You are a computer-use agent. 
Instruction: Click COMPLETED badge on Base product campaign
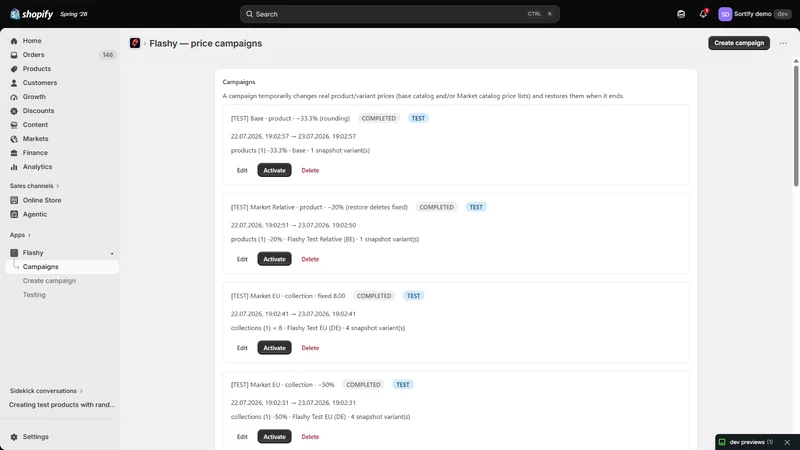(379, 118)
